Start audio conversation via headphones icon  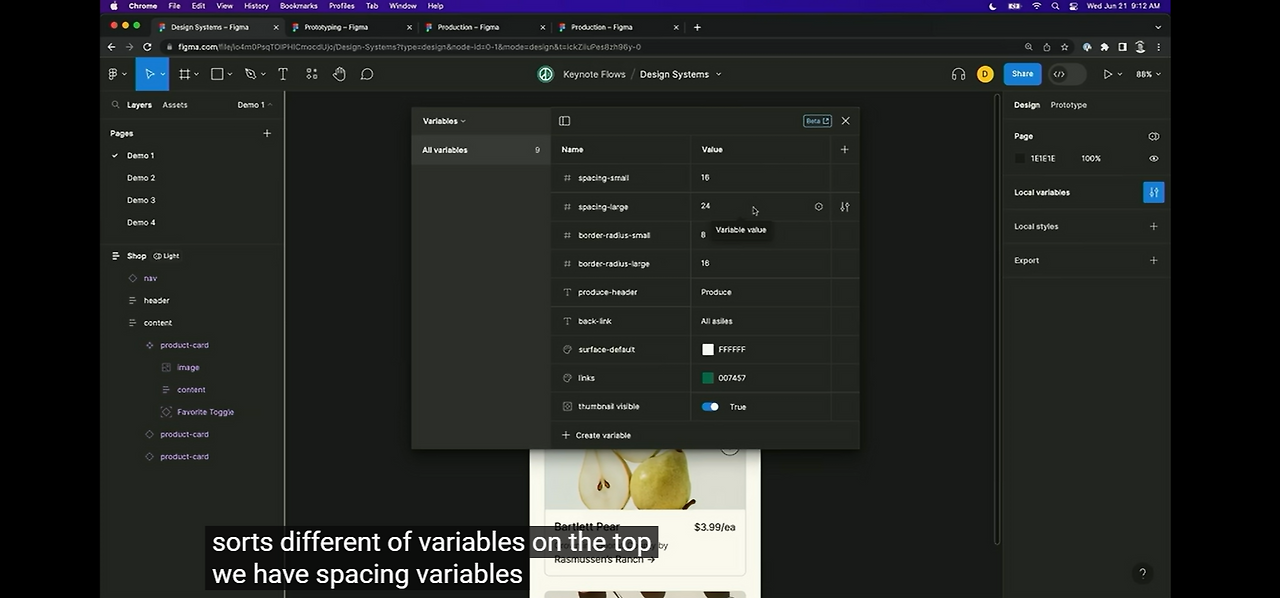pos(958,74)
